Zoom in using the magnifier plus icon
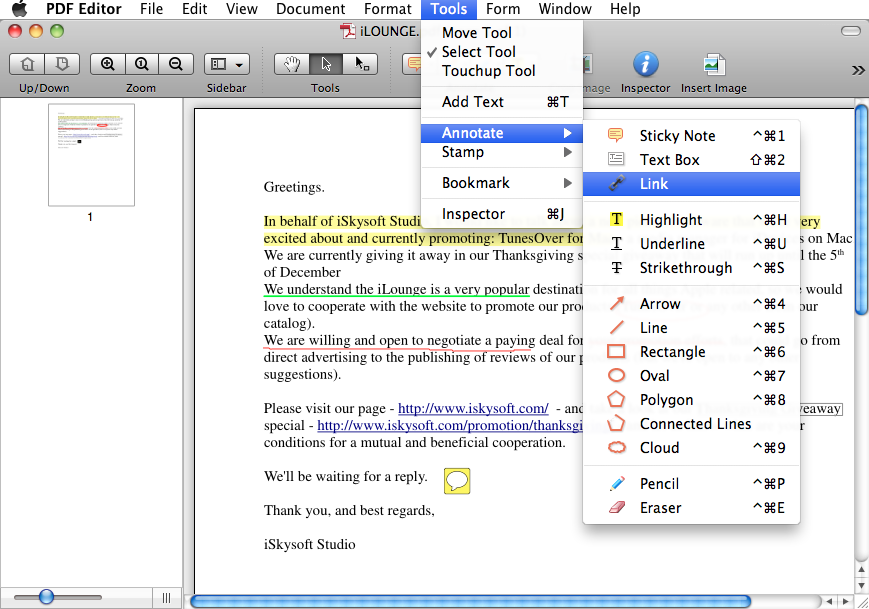This screenshot has width=869, height=609. click(x=107, y=63)
